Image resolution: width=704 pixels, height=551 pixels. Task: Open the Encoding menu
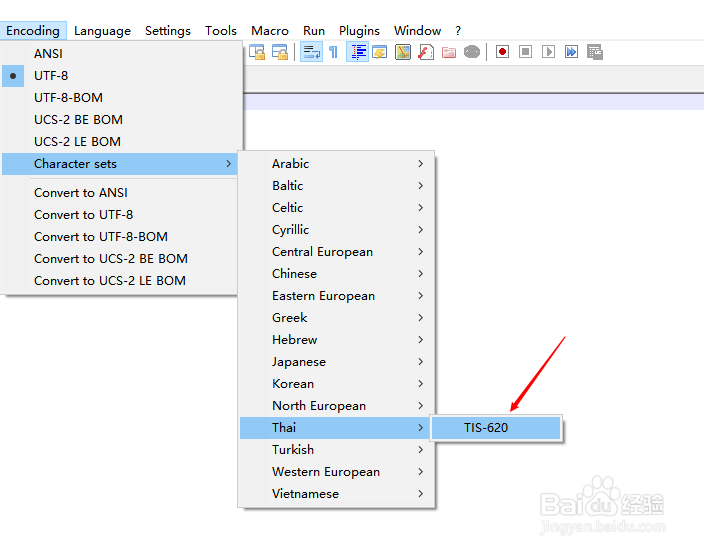pyautogui.click(x=33, y=31)
